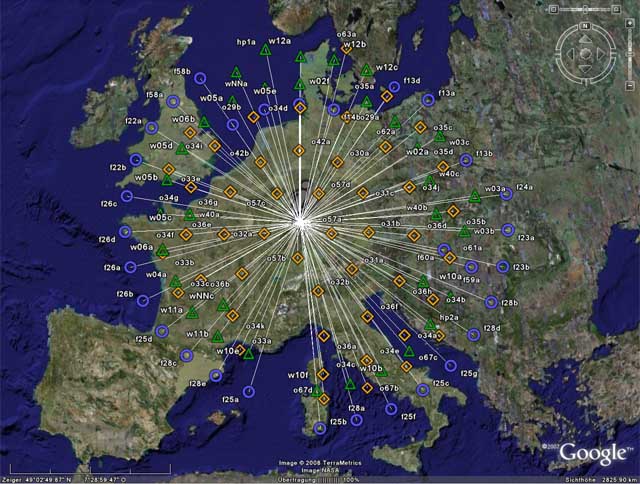Click the blue circle placemark f28d
640x484 pixels.
pos(474,337)
